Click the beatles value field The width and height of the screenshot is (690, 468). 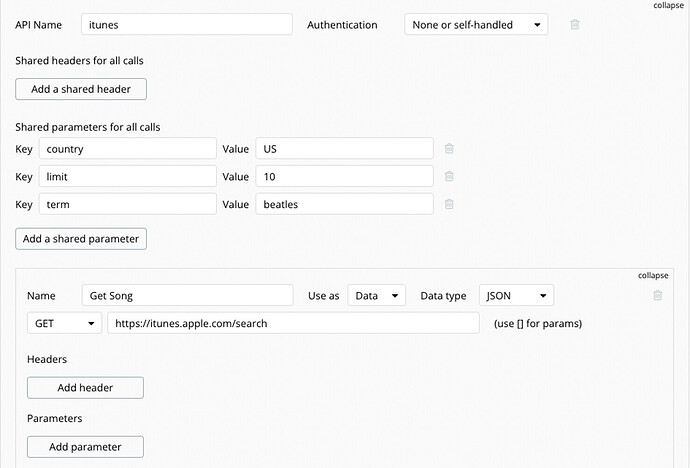click(344, 204)
